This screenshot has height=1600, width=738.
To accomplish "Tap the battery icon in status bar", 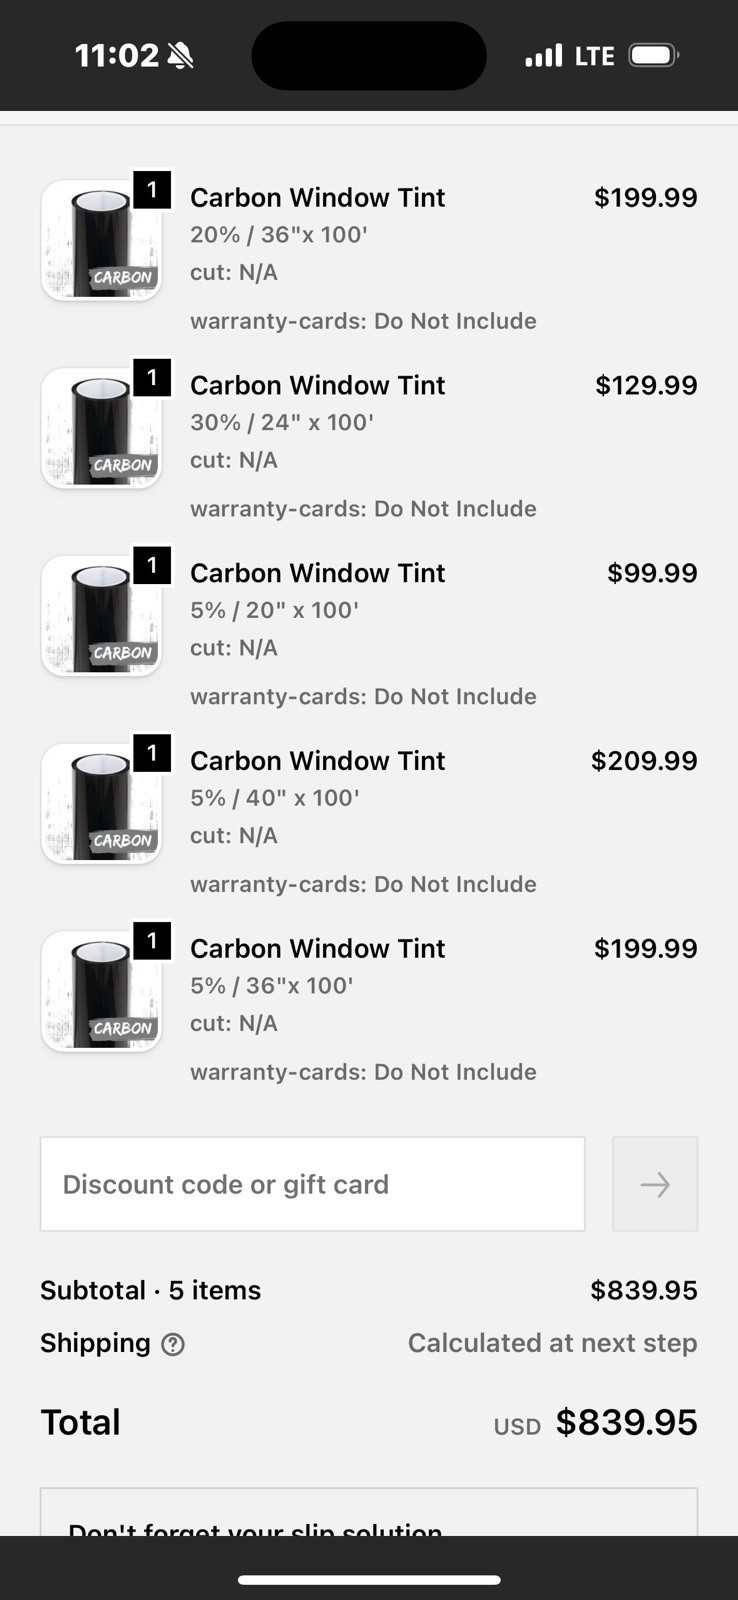I will point(653,55).
